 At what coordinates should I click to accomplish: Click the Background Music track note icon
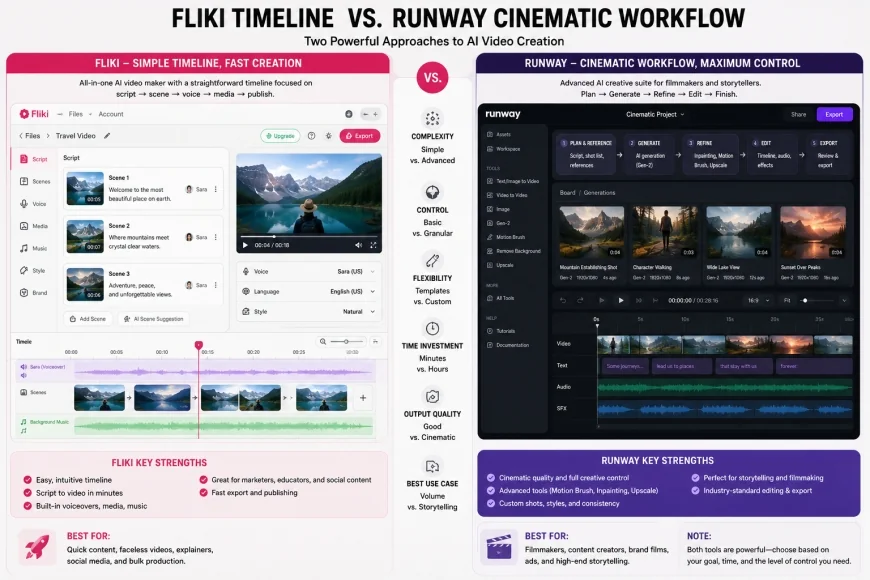(x=23, y=422)
